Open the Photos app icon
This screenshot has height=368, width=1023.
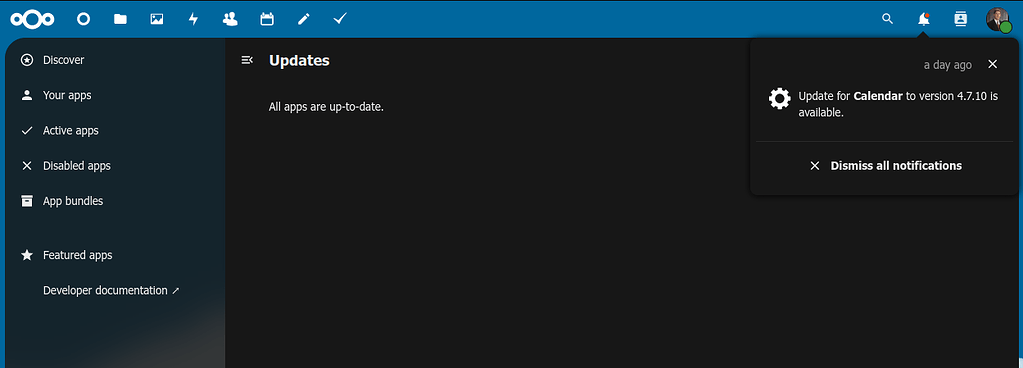[157, 19]
